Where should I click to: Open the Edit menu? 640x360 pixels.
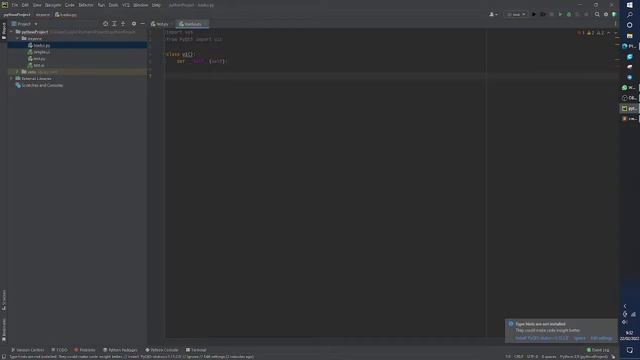tap(25, 5)
